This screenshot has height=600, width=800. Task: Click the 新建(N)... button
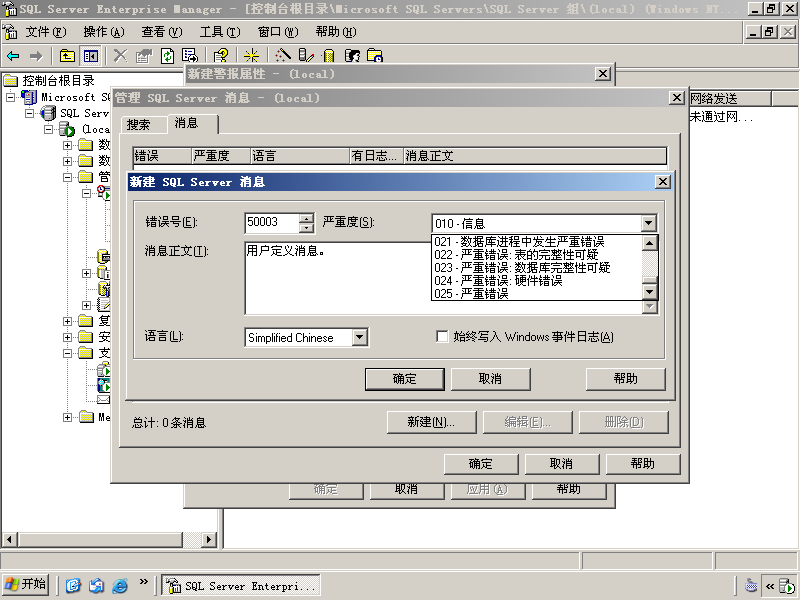point(431,422)
